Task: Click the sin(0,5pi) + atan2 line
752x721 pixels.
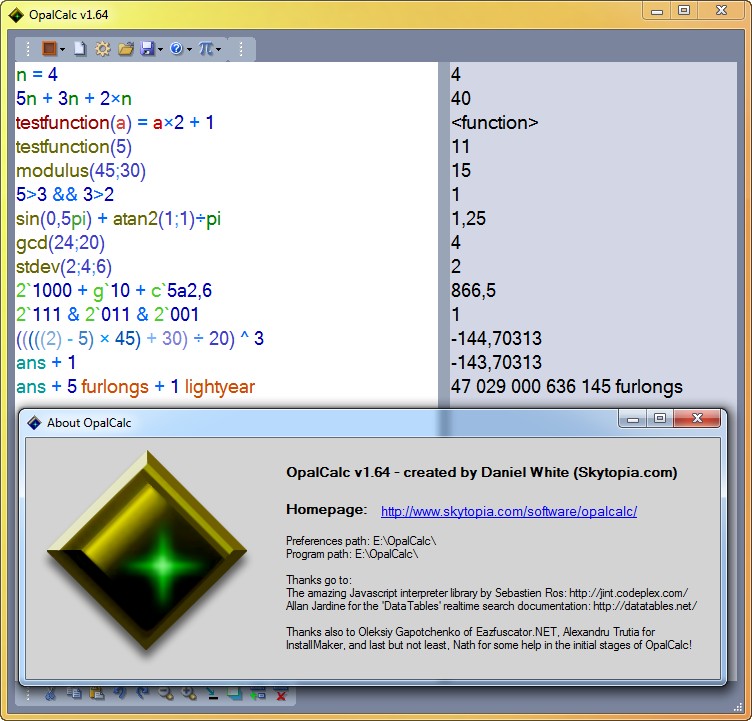Action: click(118, 219)
